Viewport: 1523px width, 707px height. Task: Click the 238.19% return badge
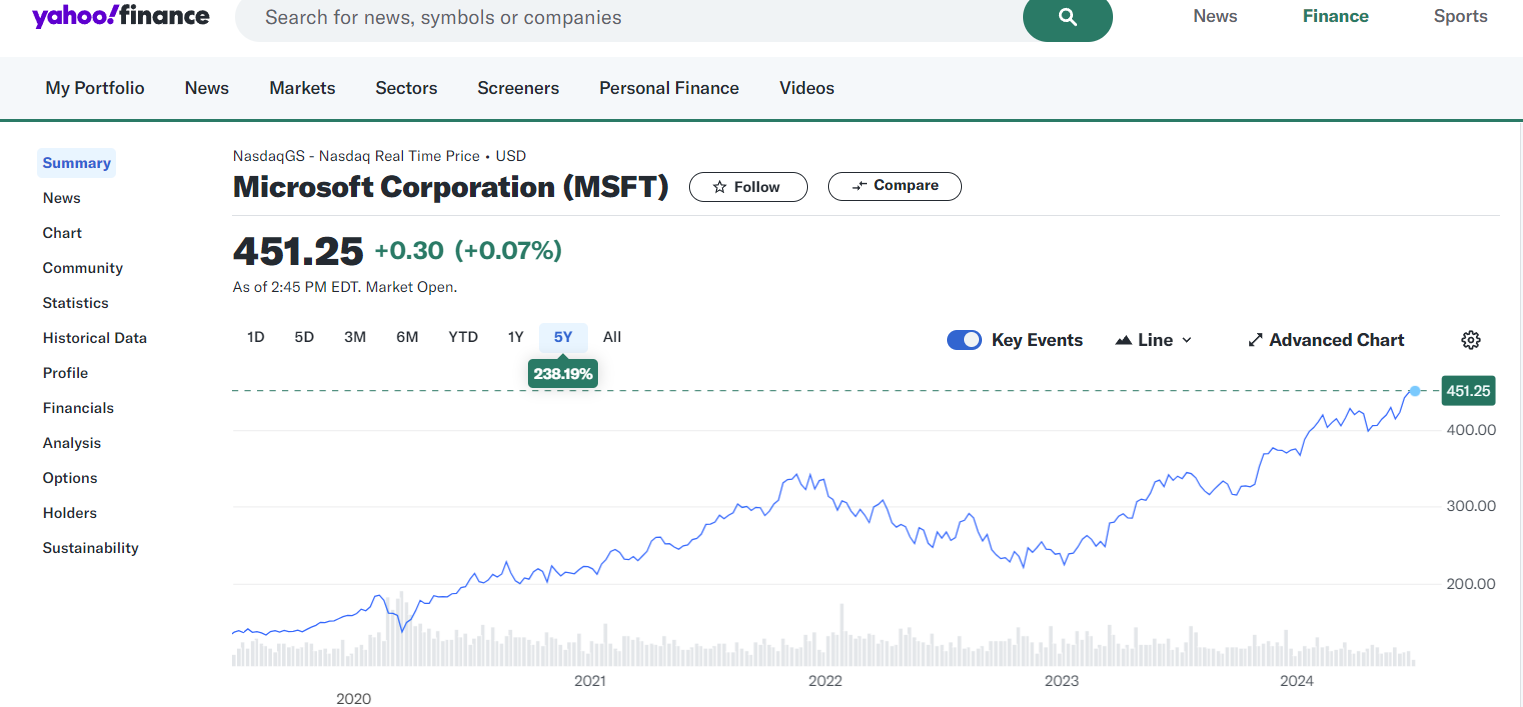pos(563,374)
